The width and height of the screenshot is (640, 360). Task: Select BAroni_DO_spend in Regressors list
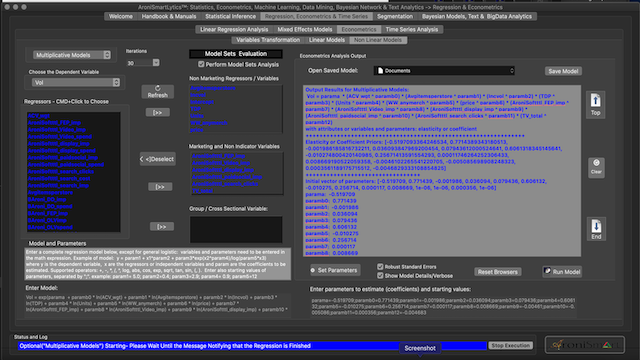coord(50,206)
